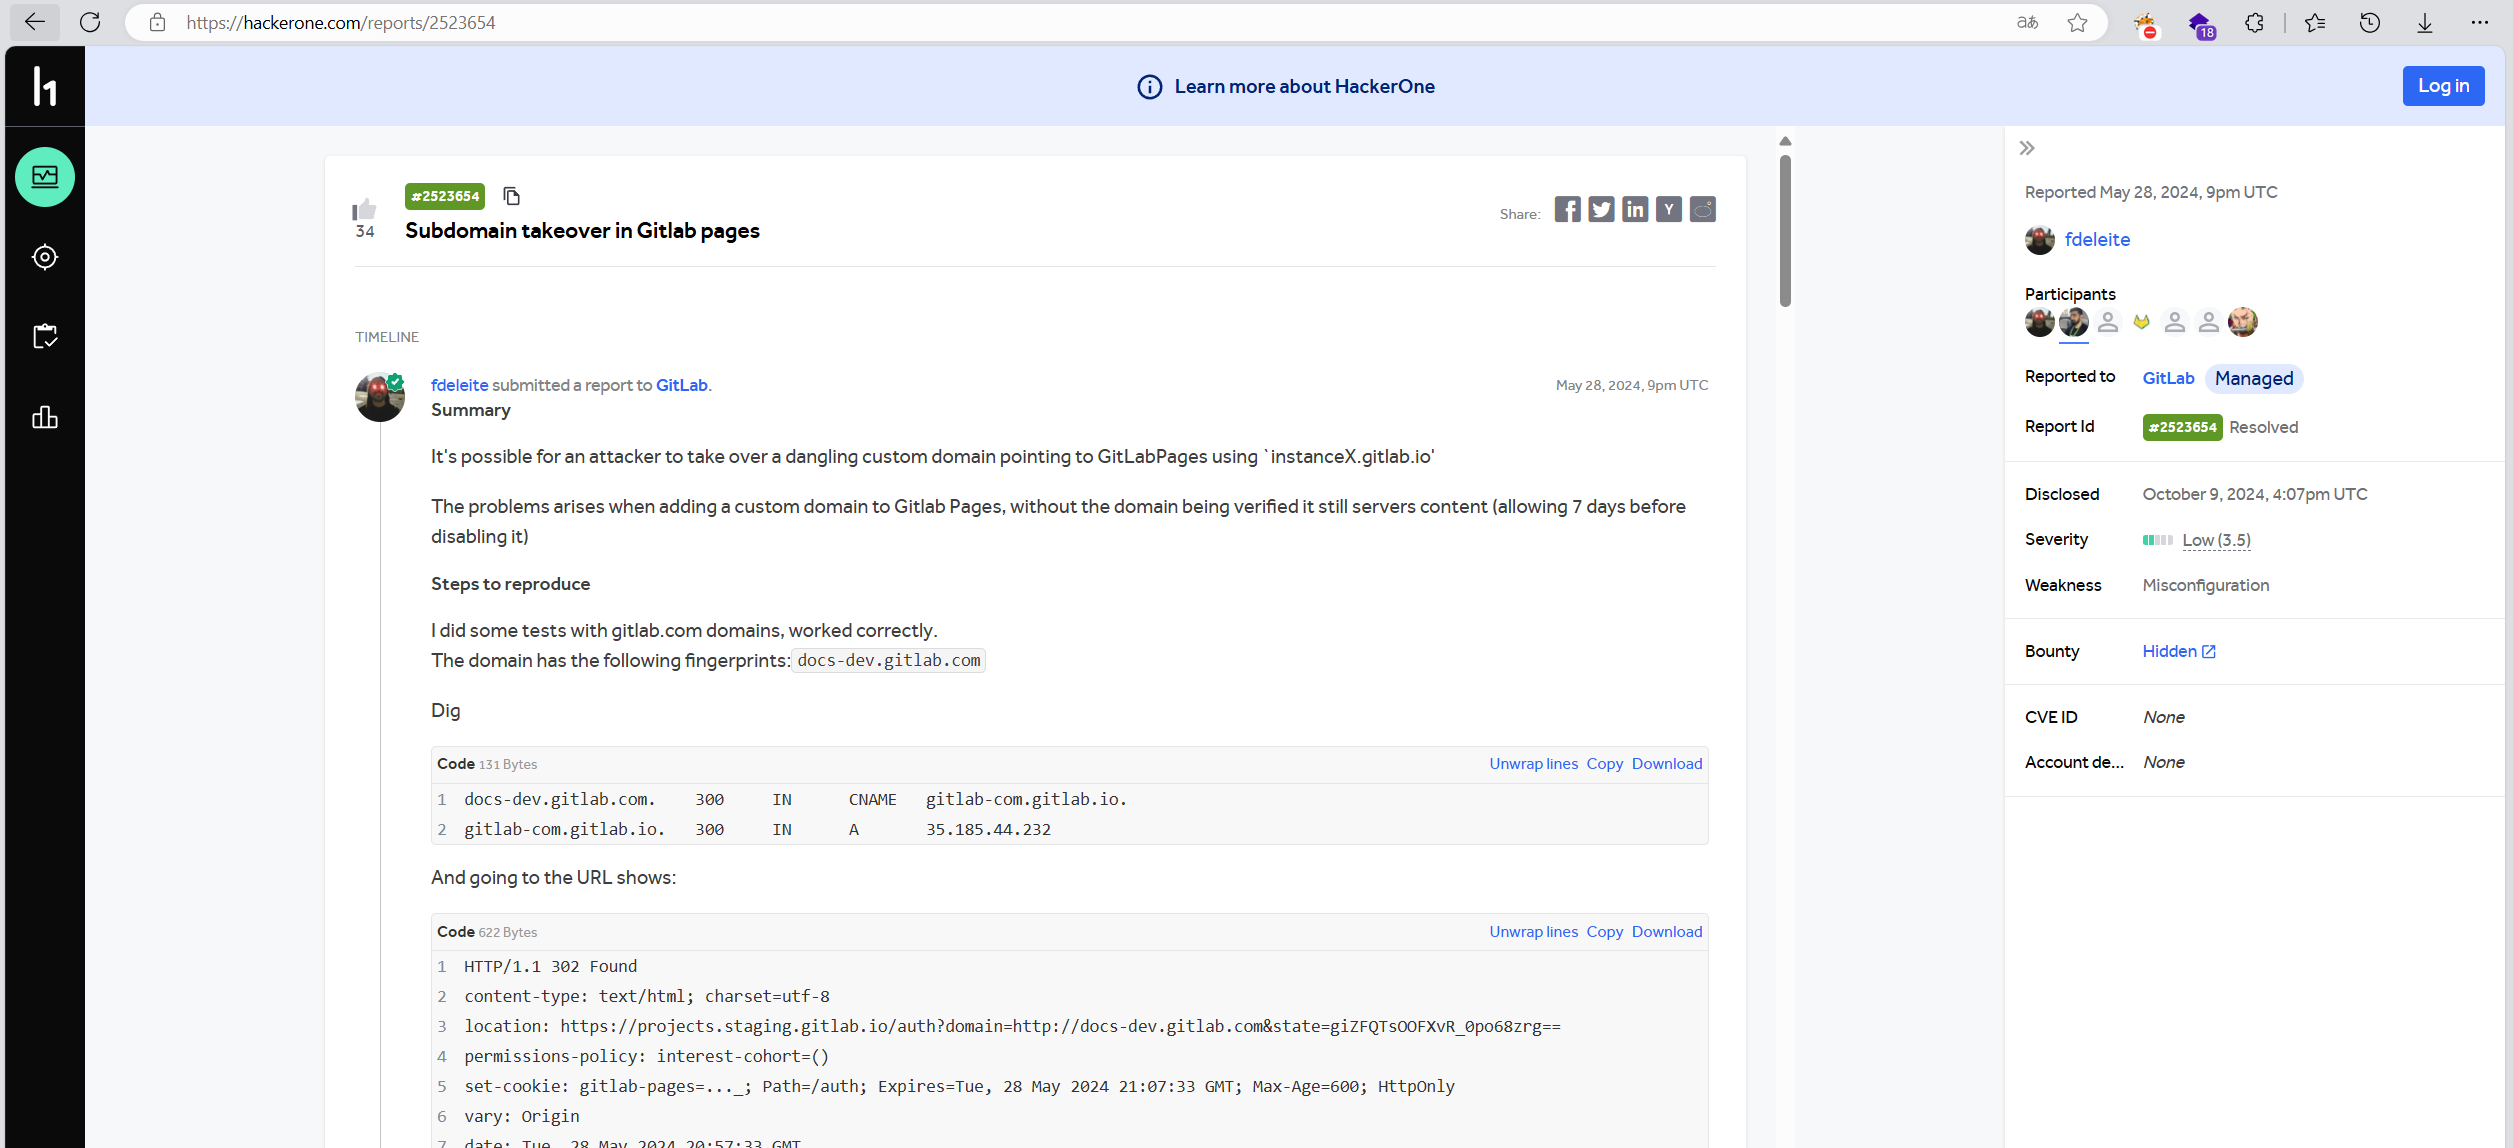Share the report on Reddit

point(1702,209)
